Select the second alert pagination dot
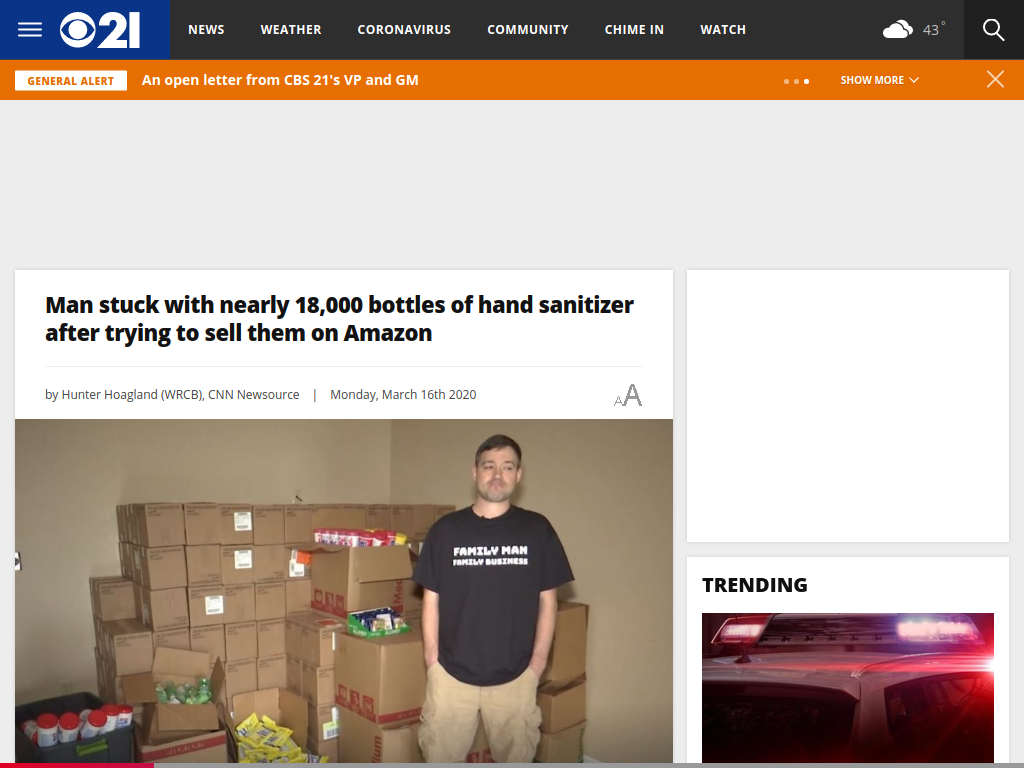Viewport: 1024px width, 768px height. (x=796, y=82)
